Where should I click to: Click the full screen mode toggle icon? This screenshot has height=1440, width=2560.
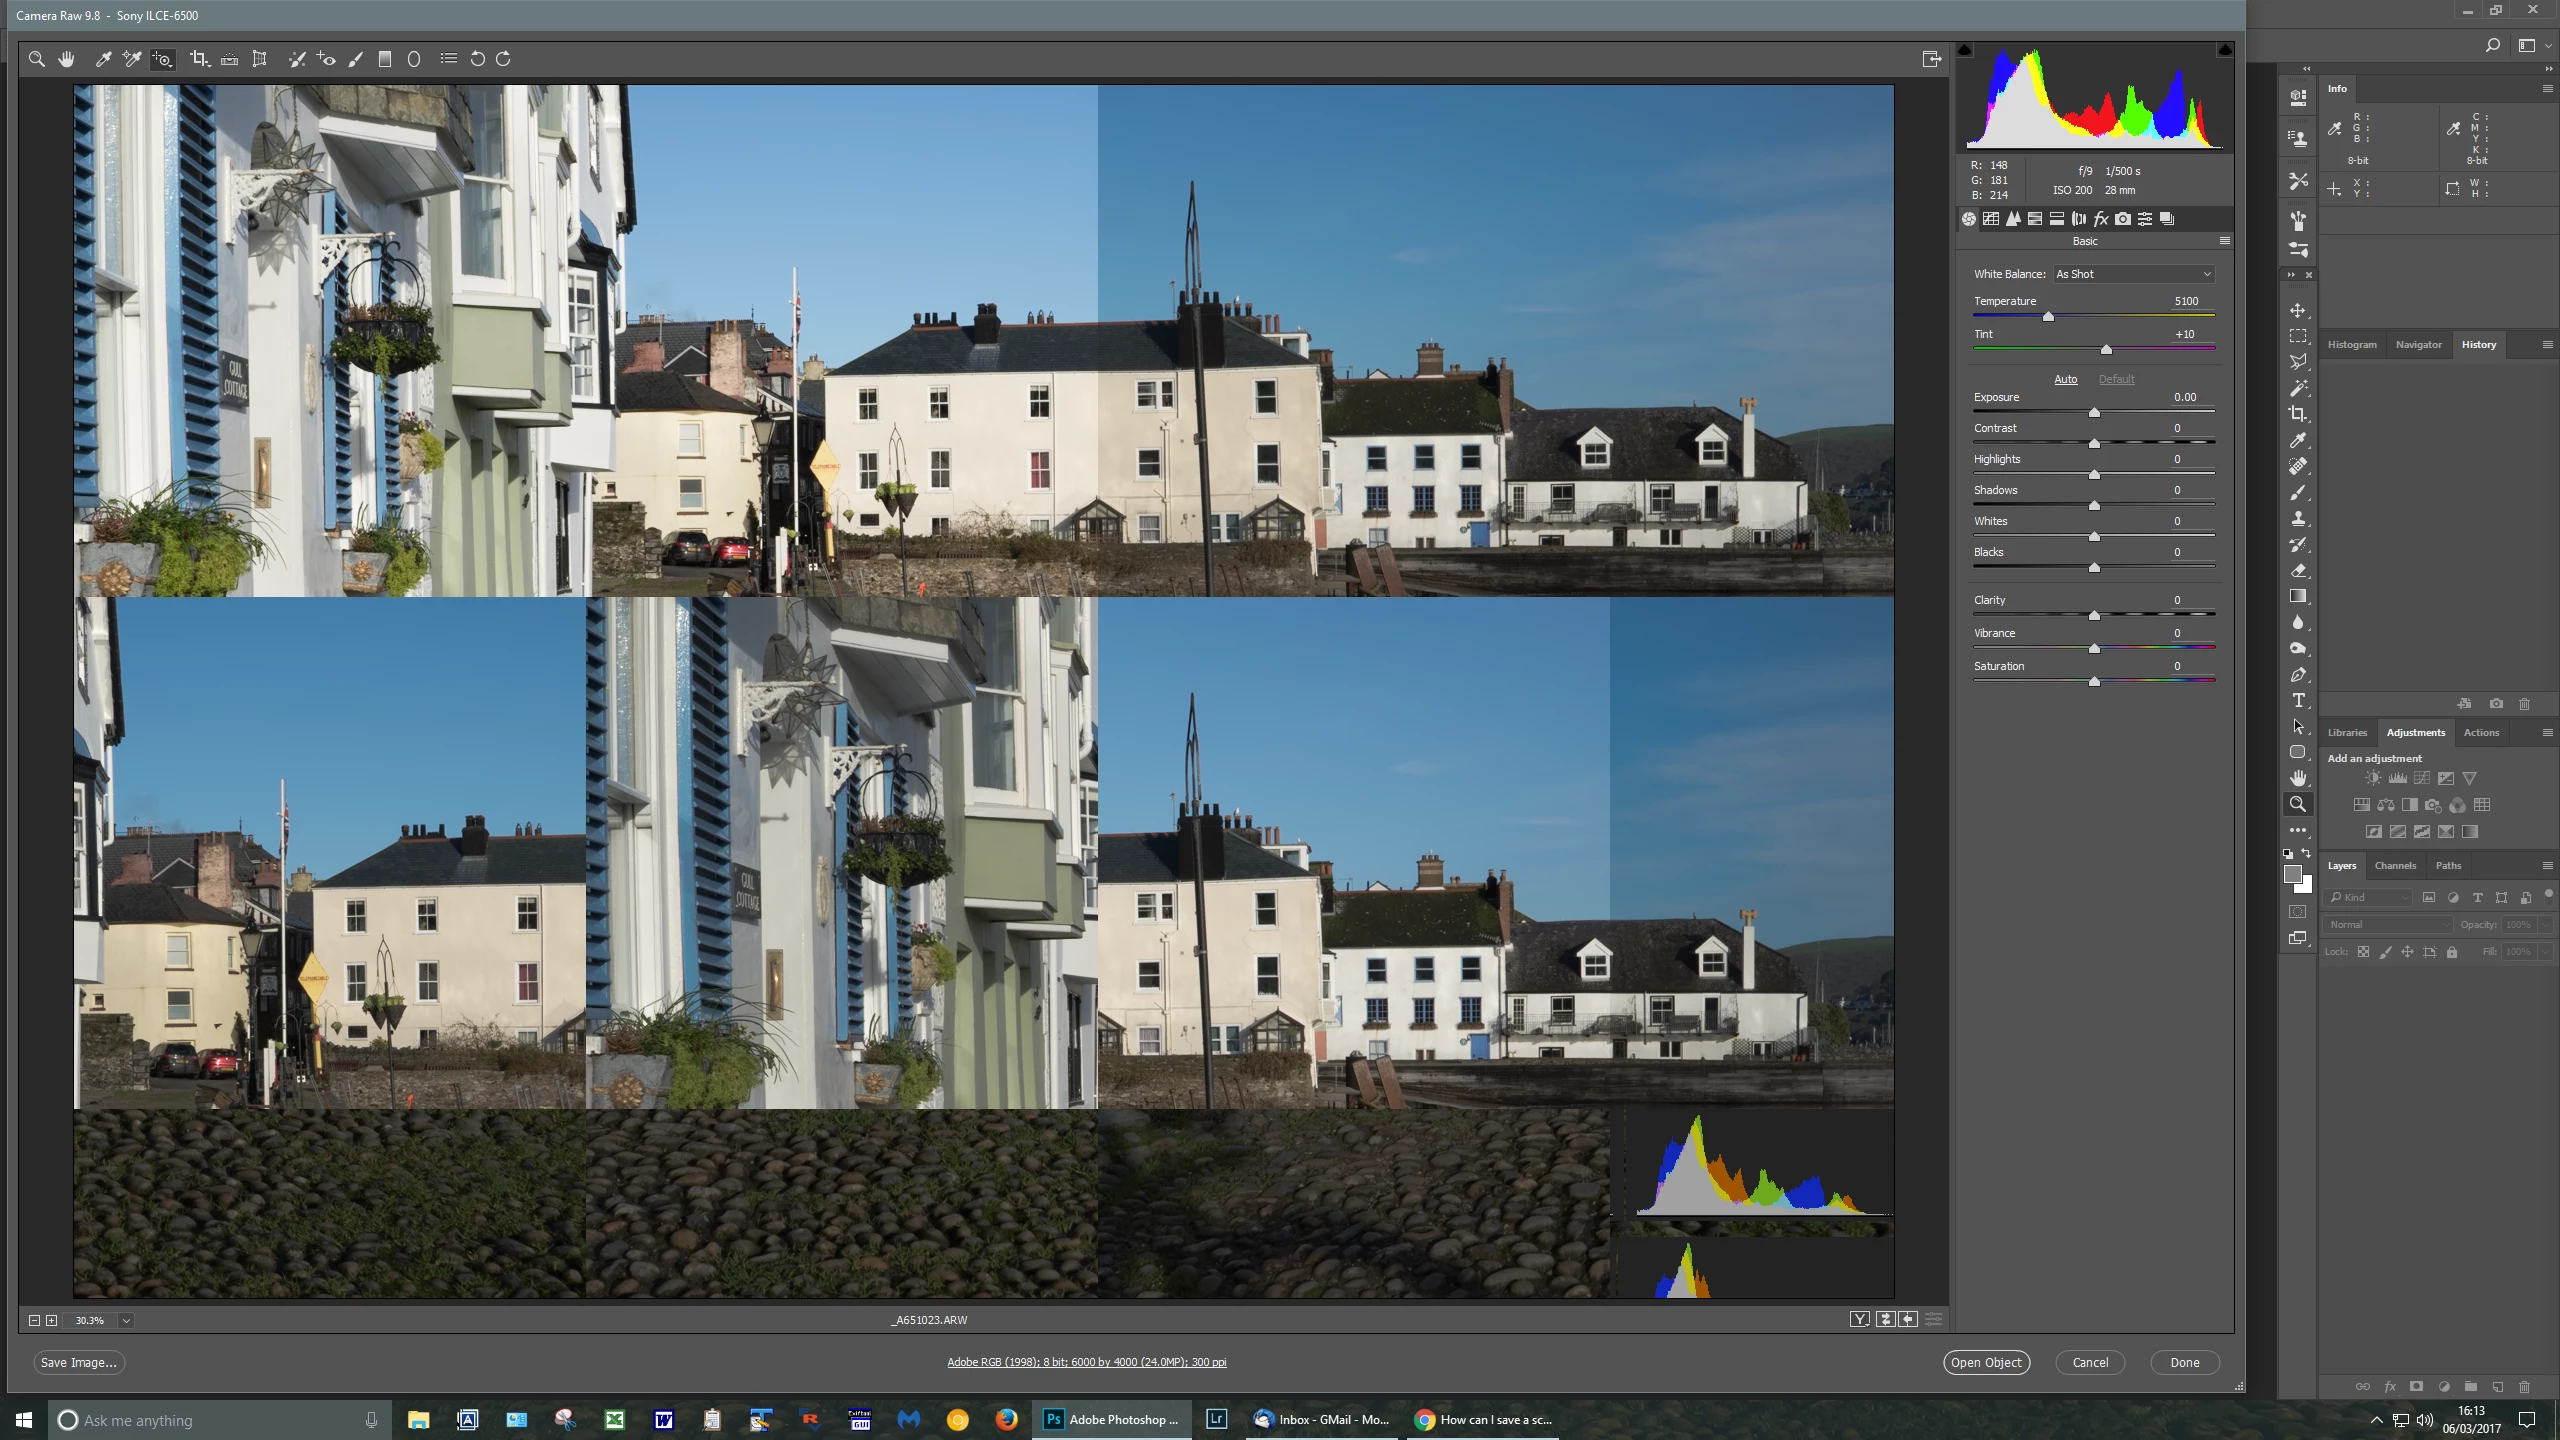[1932, 59]
